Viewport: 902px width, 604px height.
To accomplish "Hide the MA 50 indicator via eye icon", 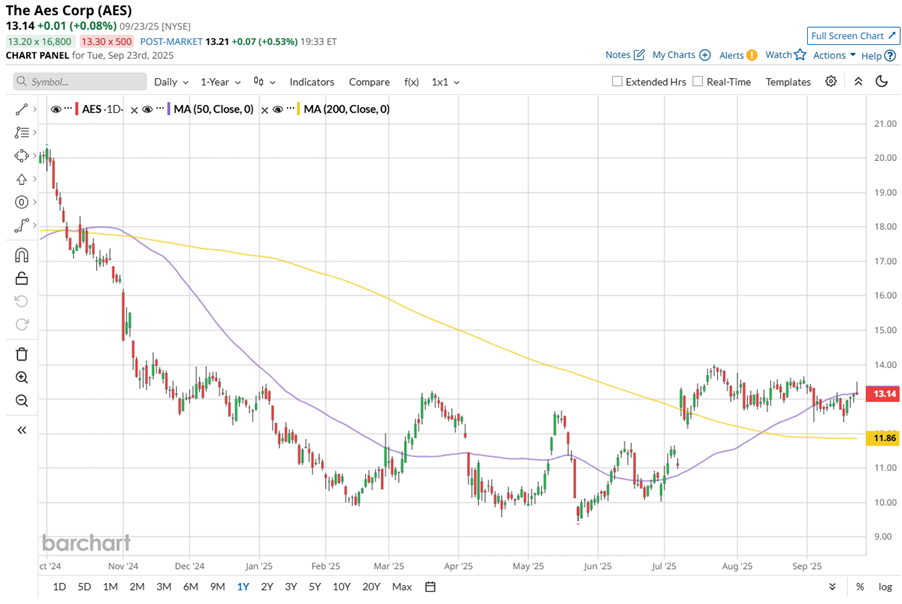I will [x=147, y=109].
